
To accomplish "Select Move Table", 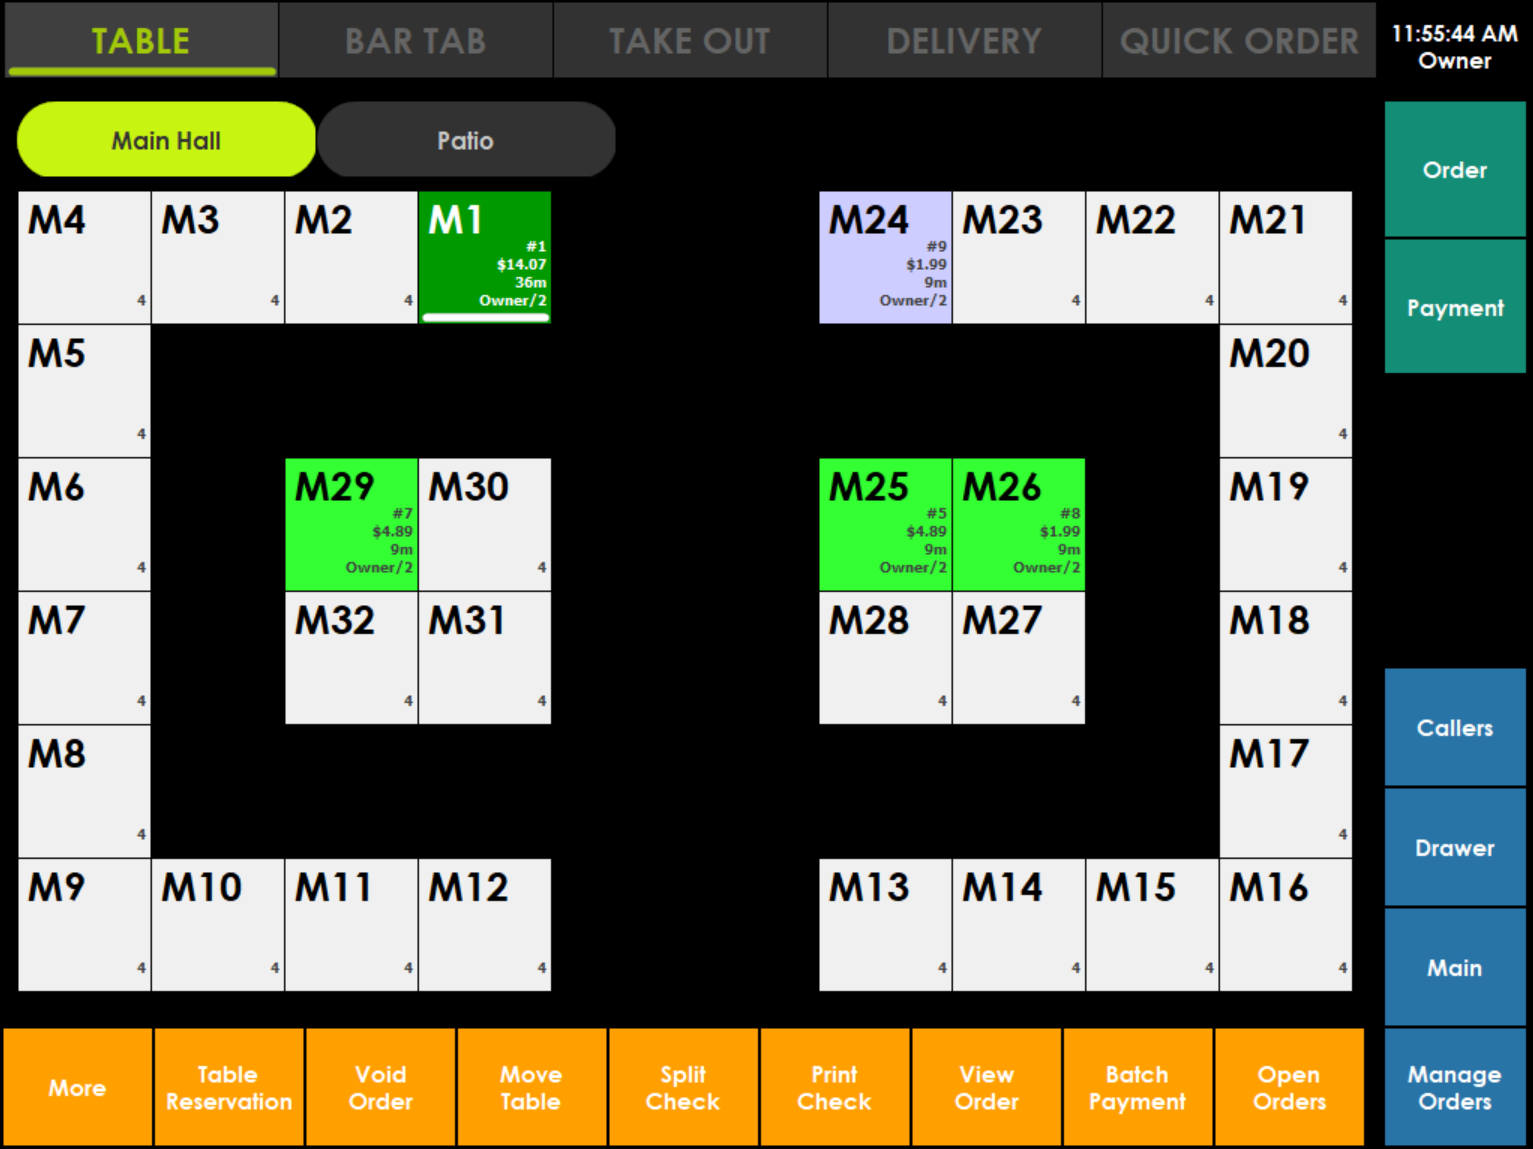I will pos(532,1087).
